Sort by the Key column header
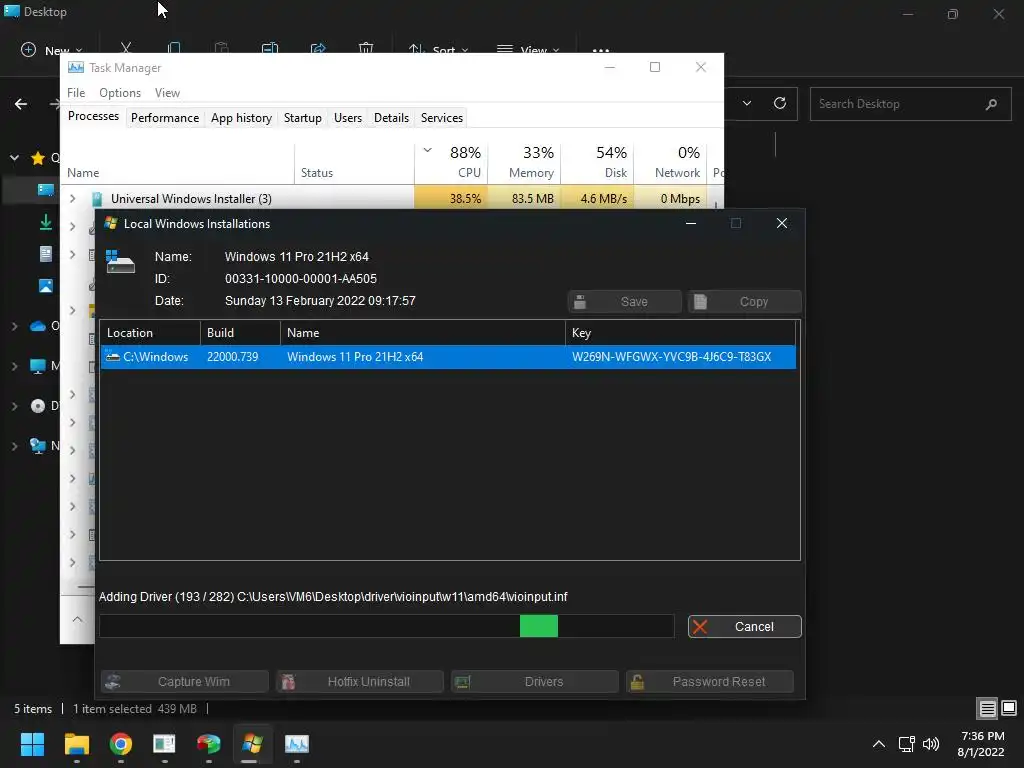The height and width of the screenshot is (768, 1024). pos(680,332)
